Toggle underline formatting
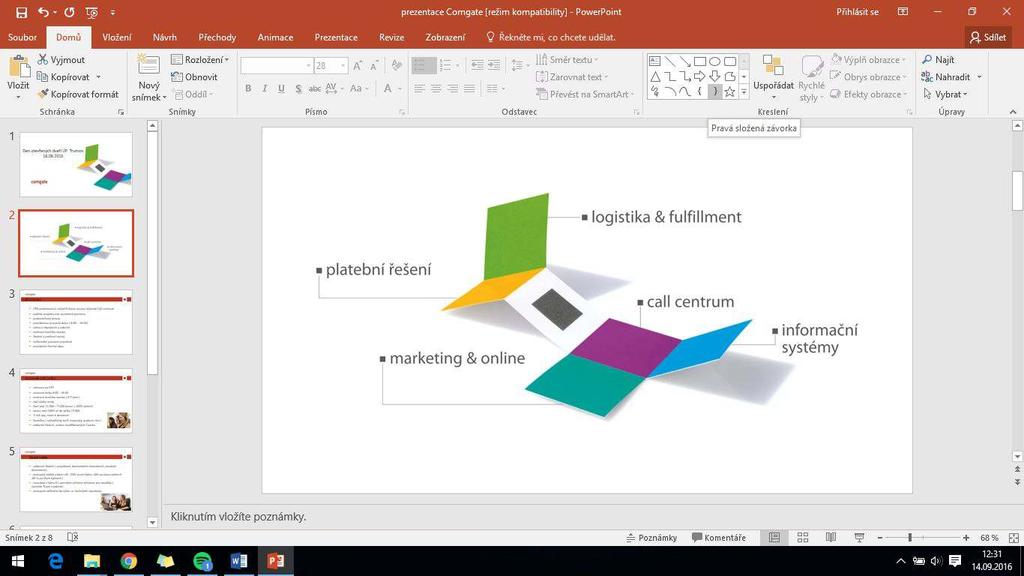The image size is (1024, 576). (281, 88)
